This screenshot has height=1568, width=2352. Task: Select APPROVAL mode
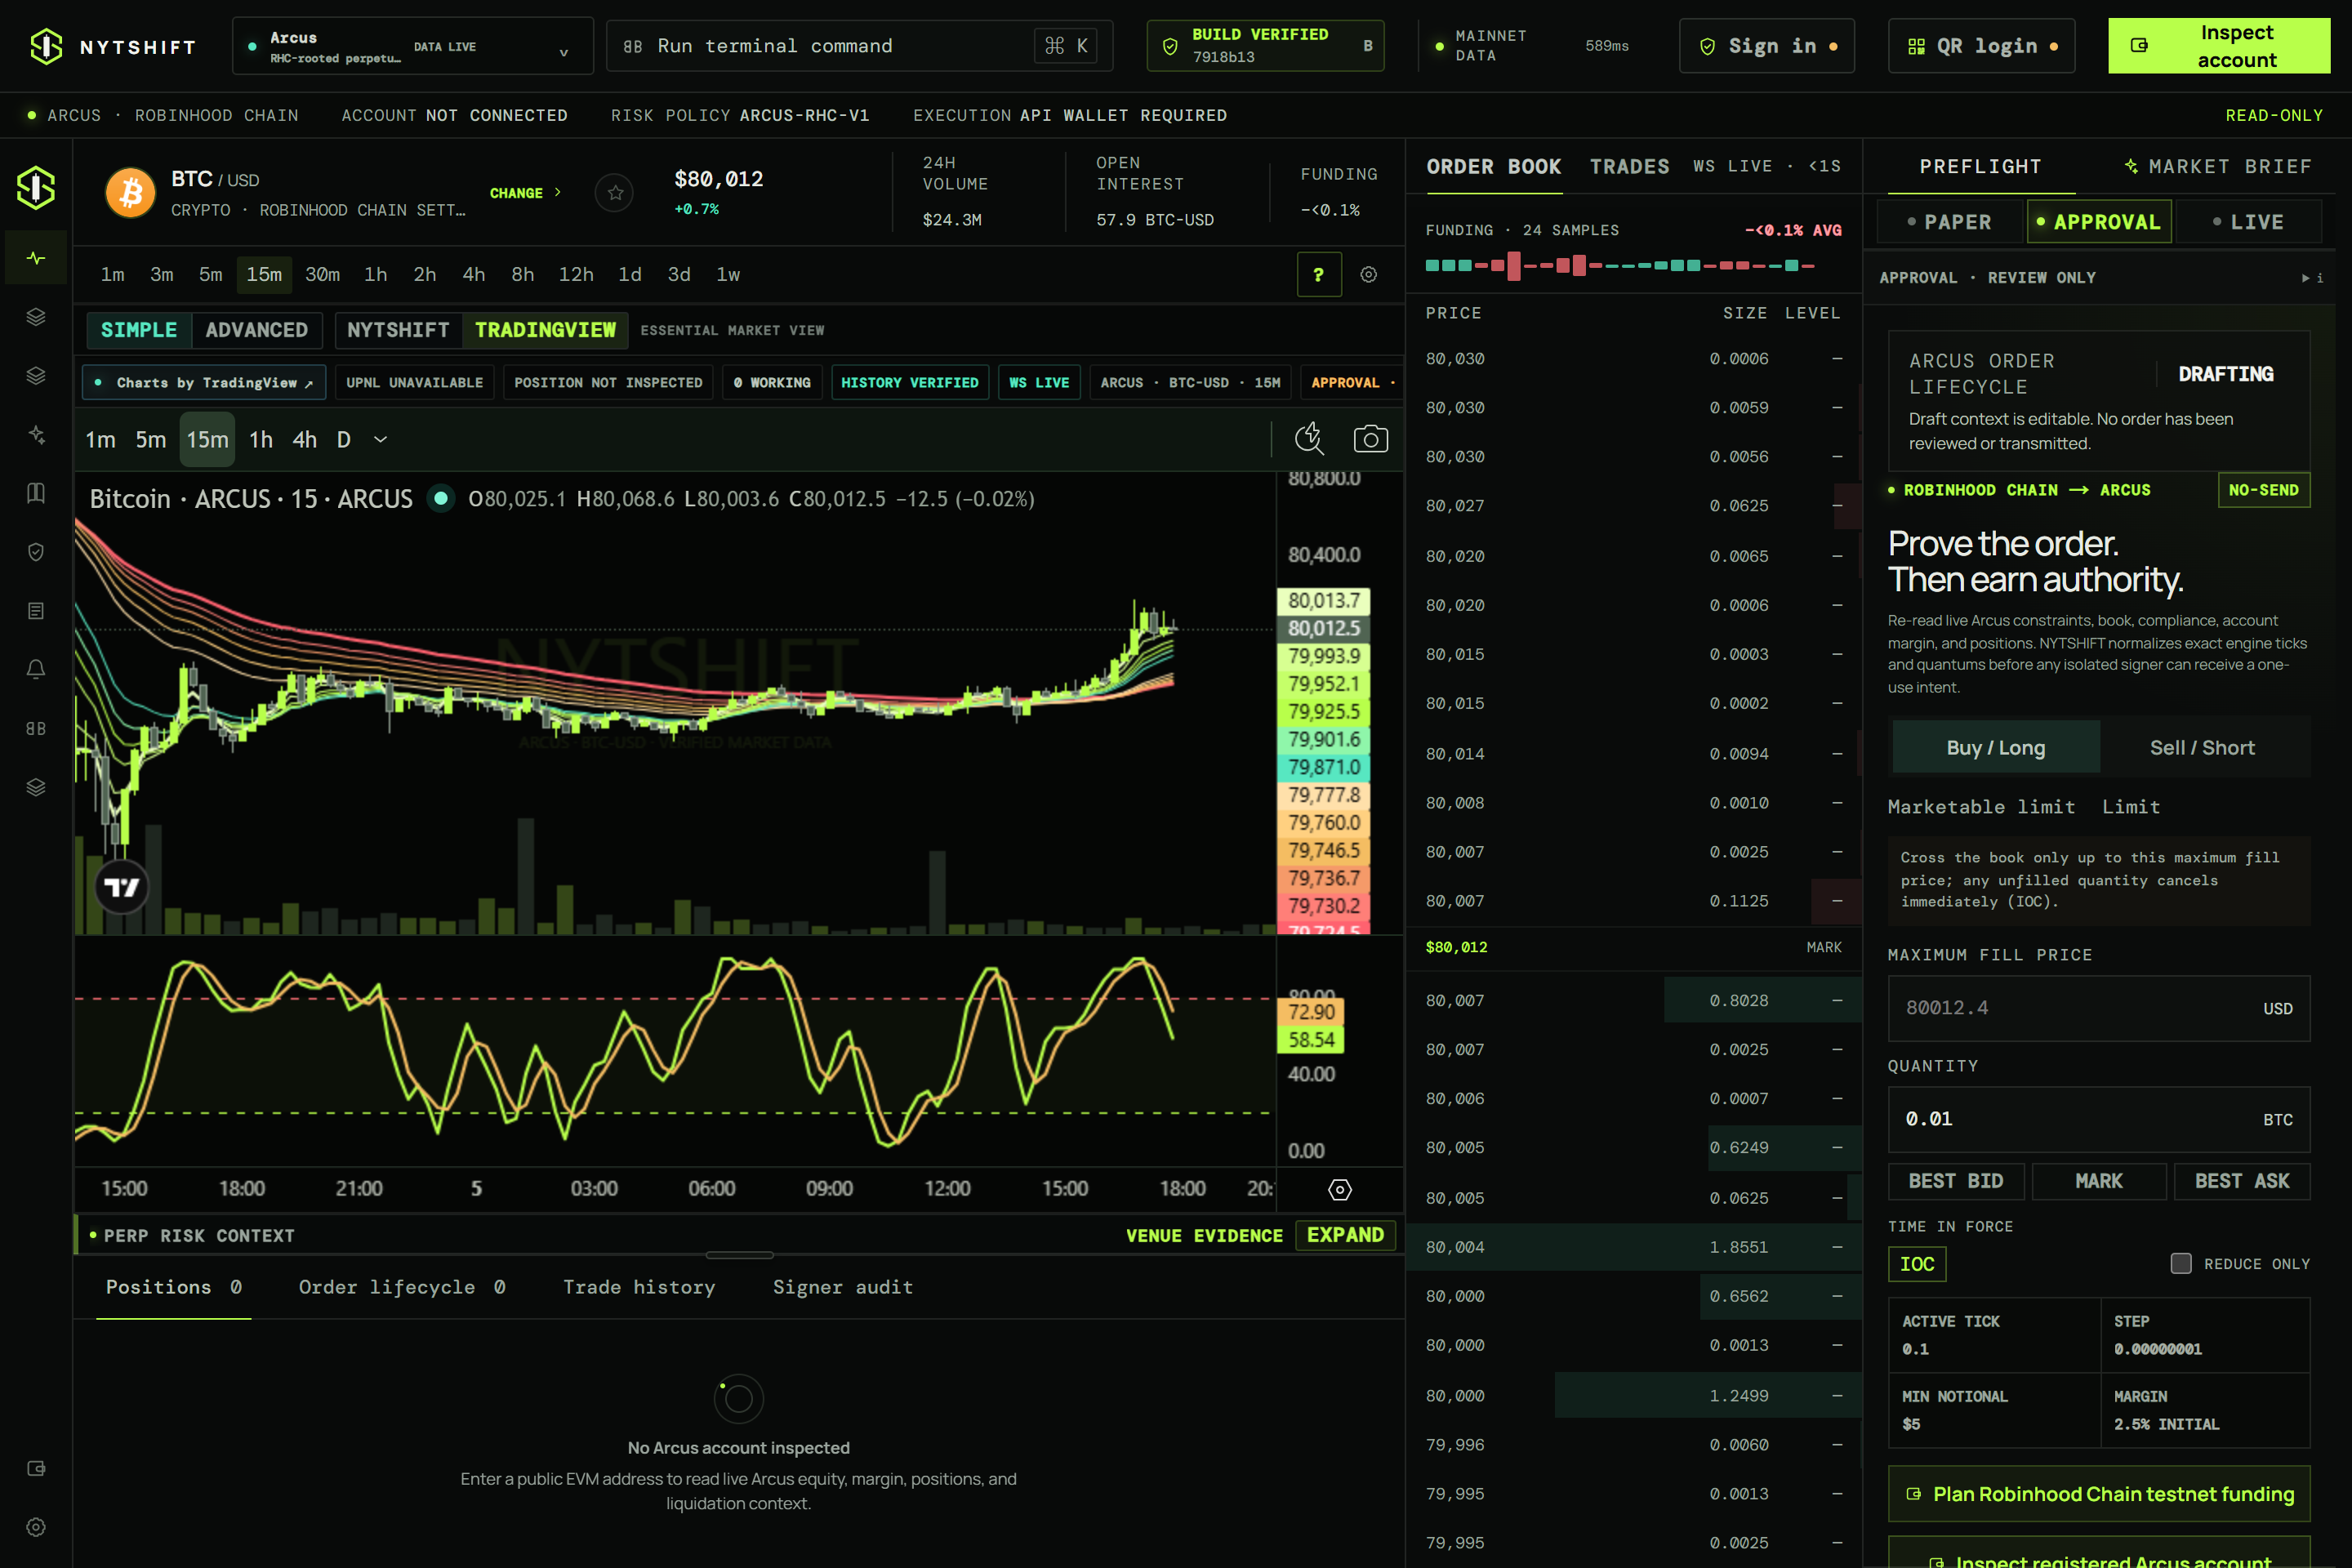2099,222
